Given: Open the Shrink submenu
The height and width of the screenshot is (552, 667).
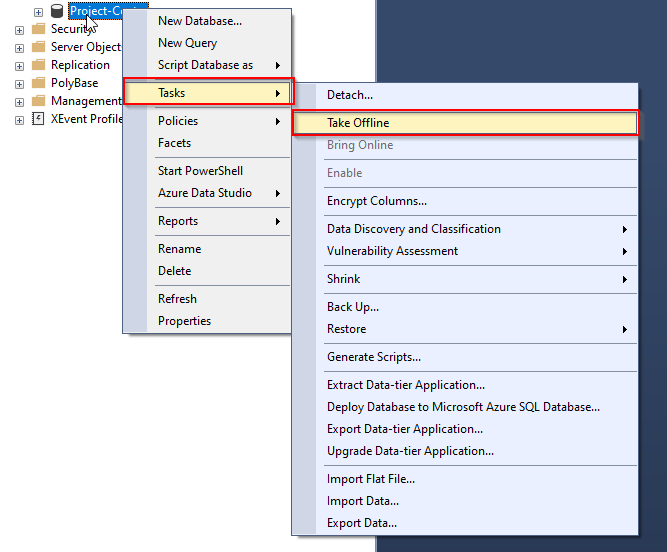Looking at the screenshot, I should pos(343,279).
